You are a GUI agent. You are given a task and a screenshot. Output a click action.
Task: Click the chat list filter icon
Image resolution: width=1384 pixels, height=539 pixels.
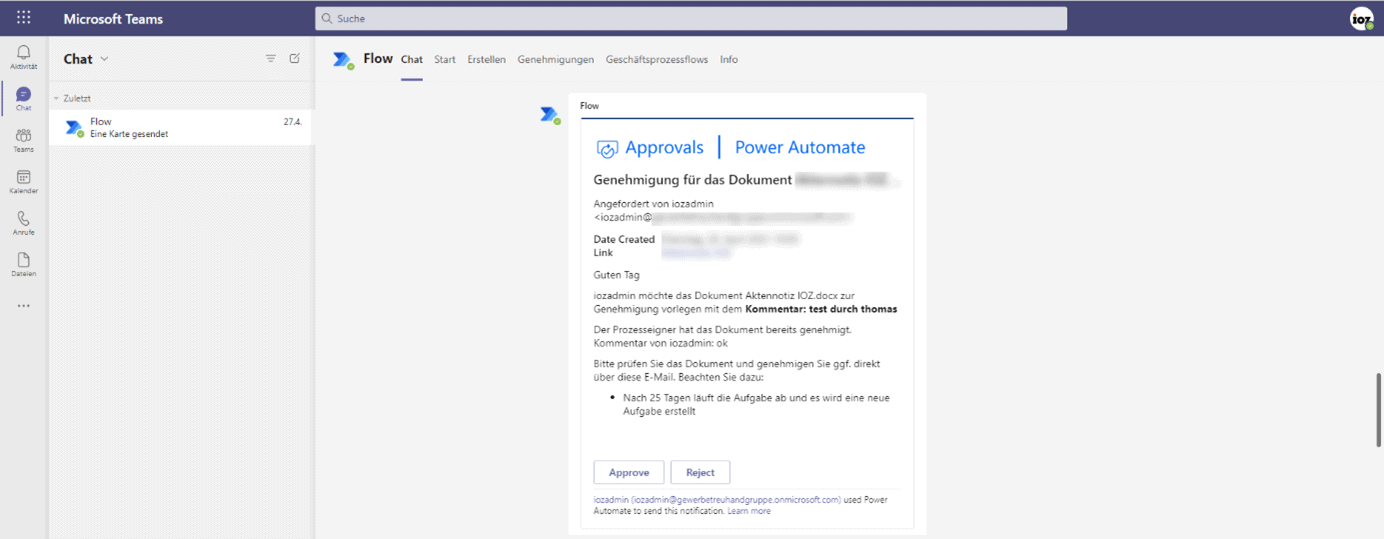click(x=271, y=59)
